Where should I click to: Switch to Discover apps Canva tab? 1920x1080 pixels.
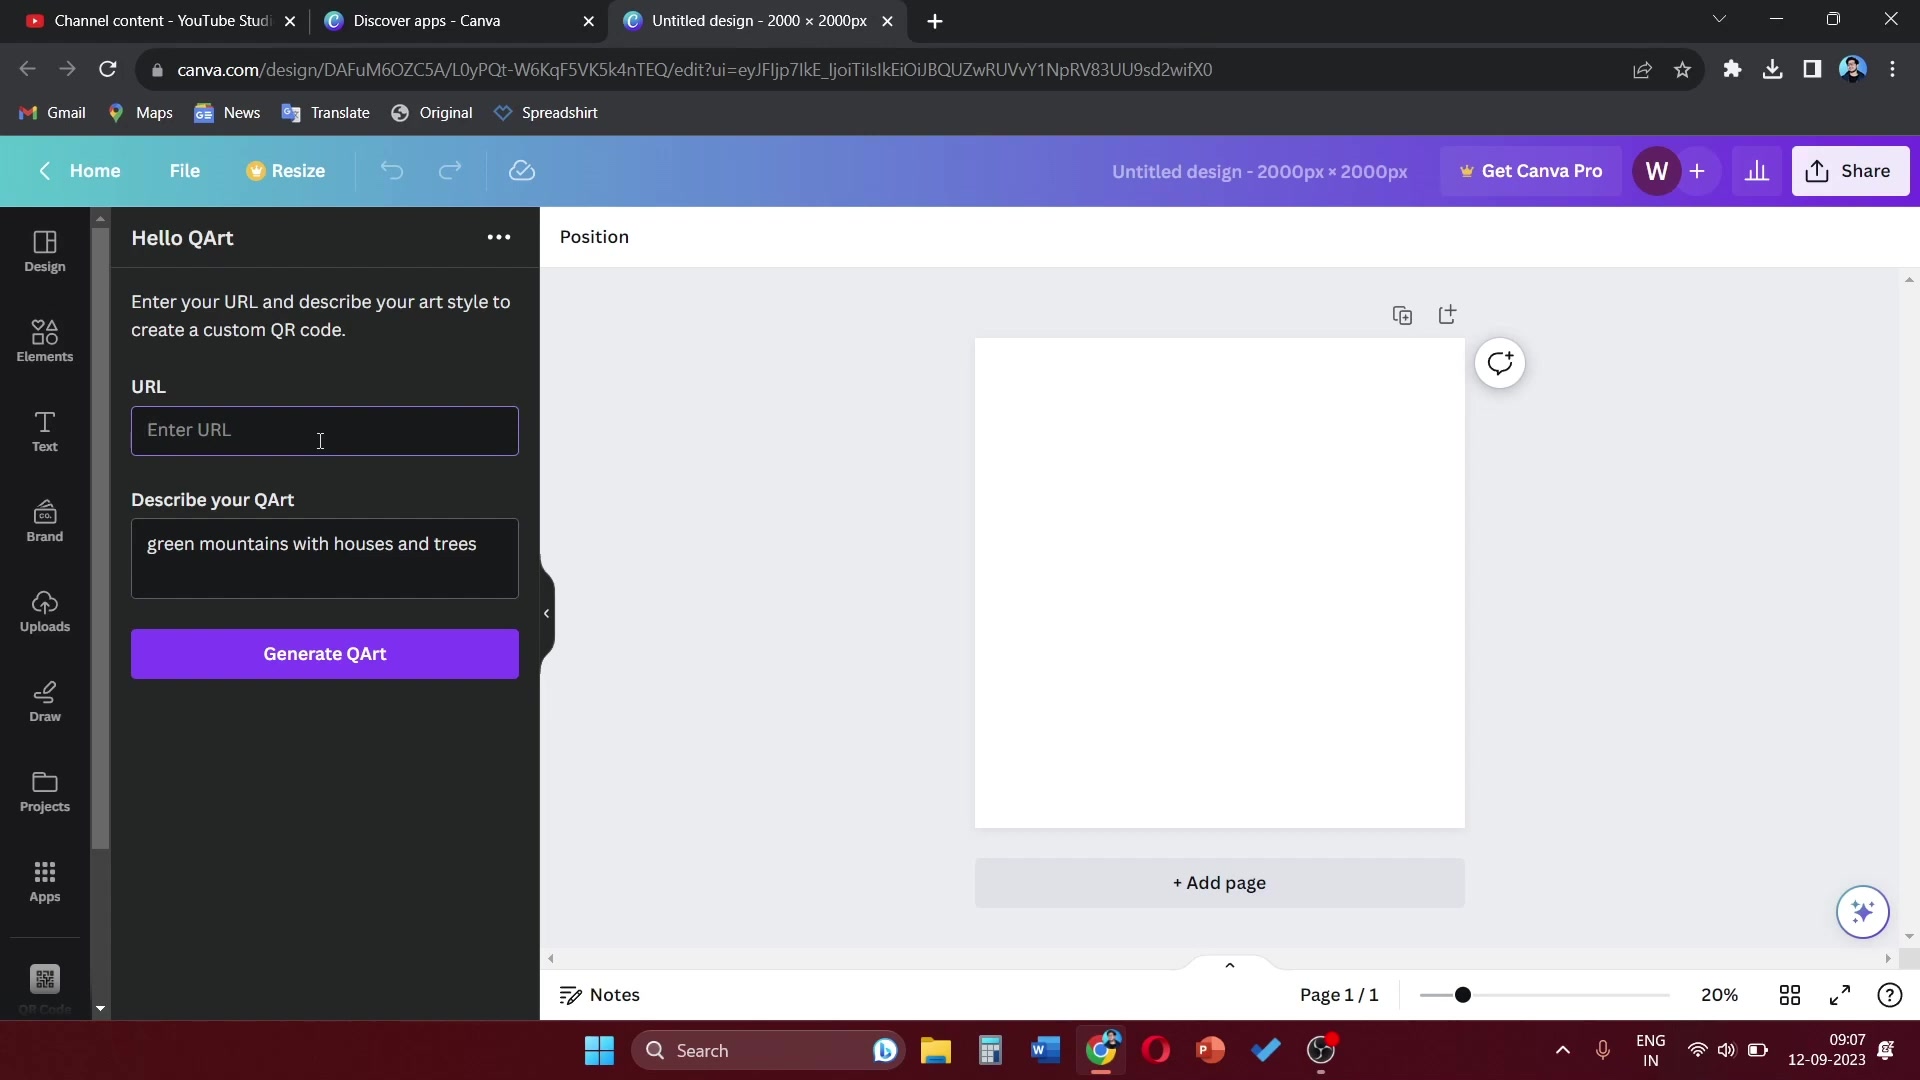pyautogui.click(x=458, y=21)
